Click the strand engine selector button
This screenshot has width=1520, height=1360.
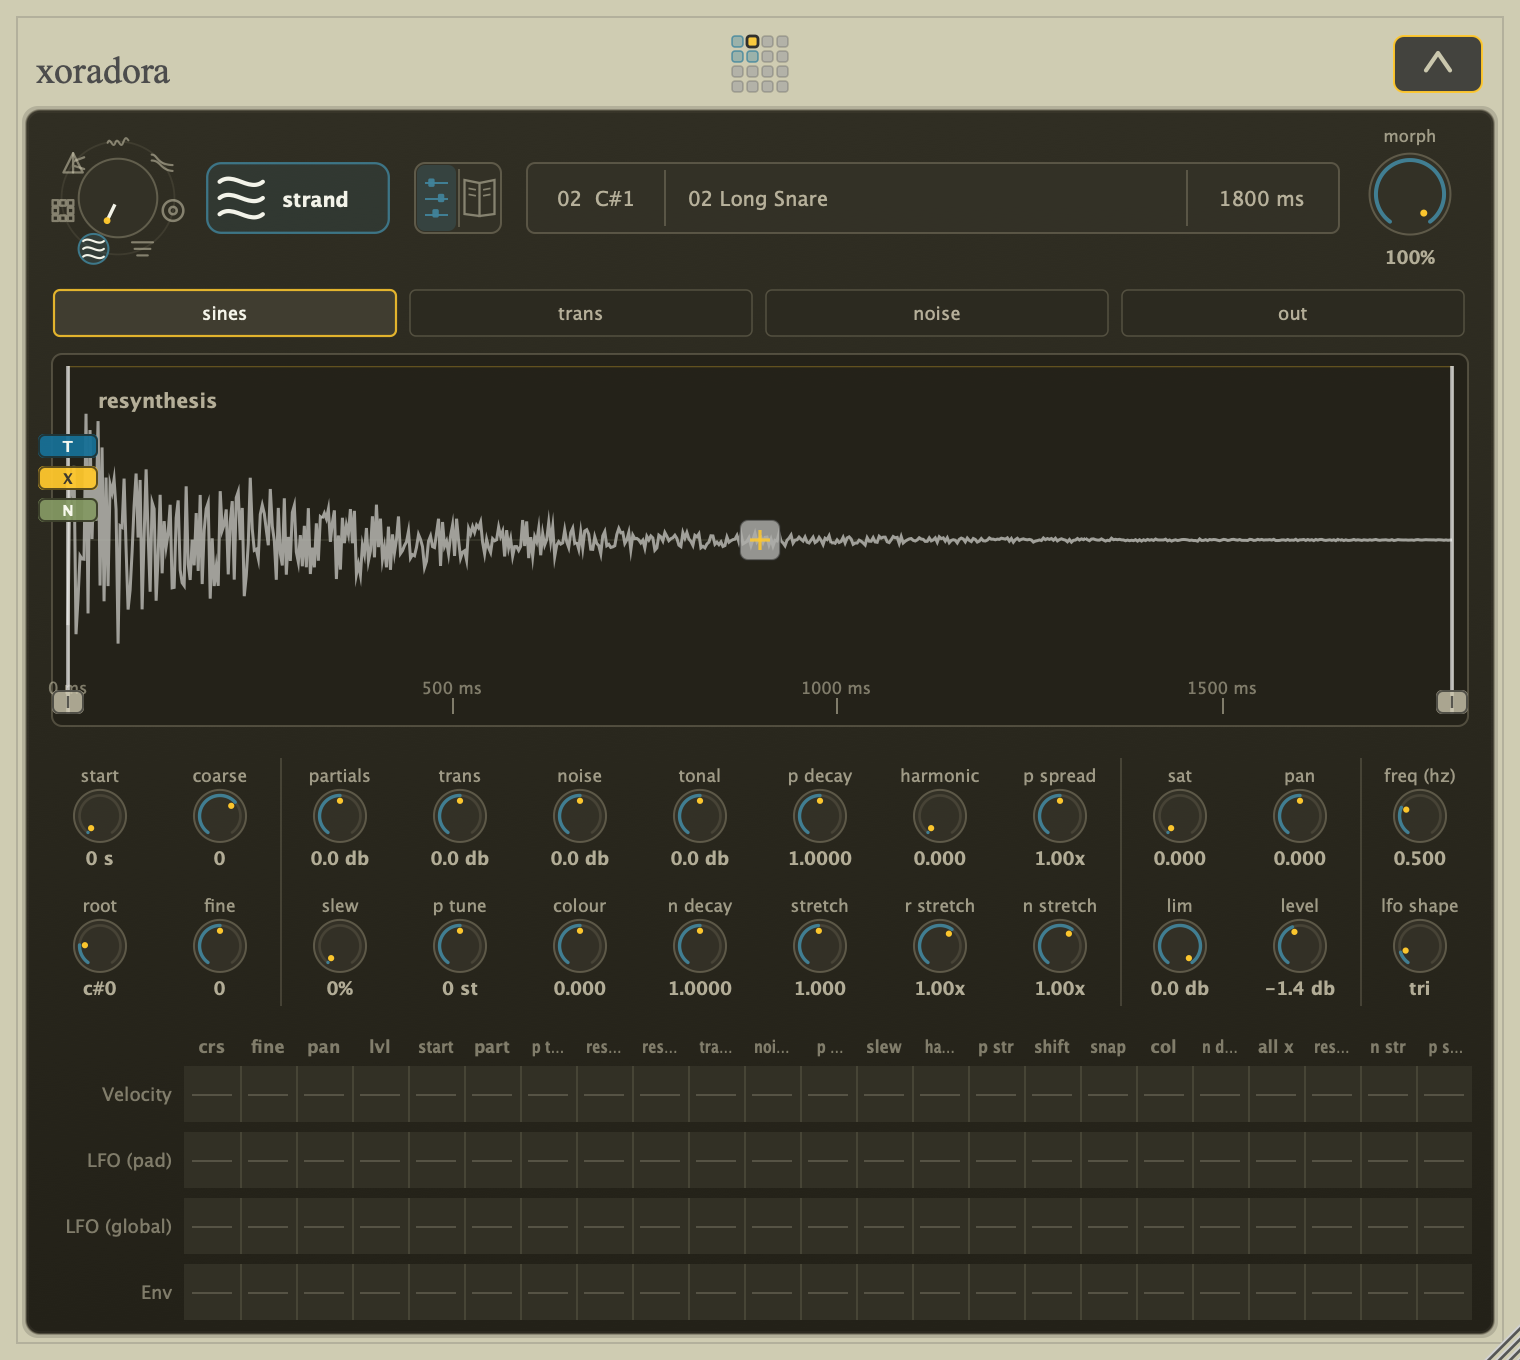(x=298, y=198)
